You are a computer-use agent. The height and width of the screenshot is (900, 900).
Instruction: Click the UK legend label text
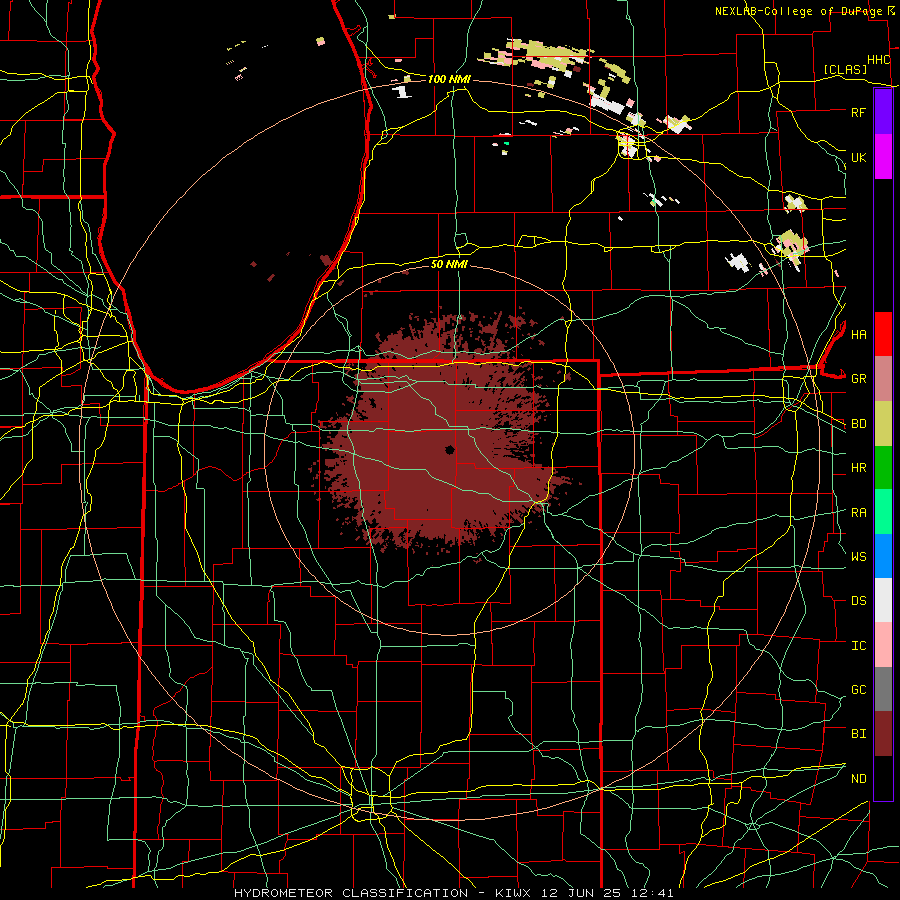tap(858, 157)
